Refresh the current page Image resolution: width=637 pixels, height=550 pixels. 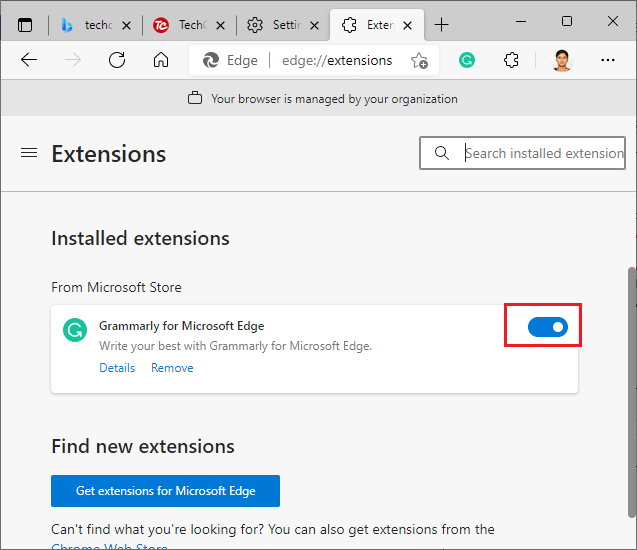(x=117, y=60)
